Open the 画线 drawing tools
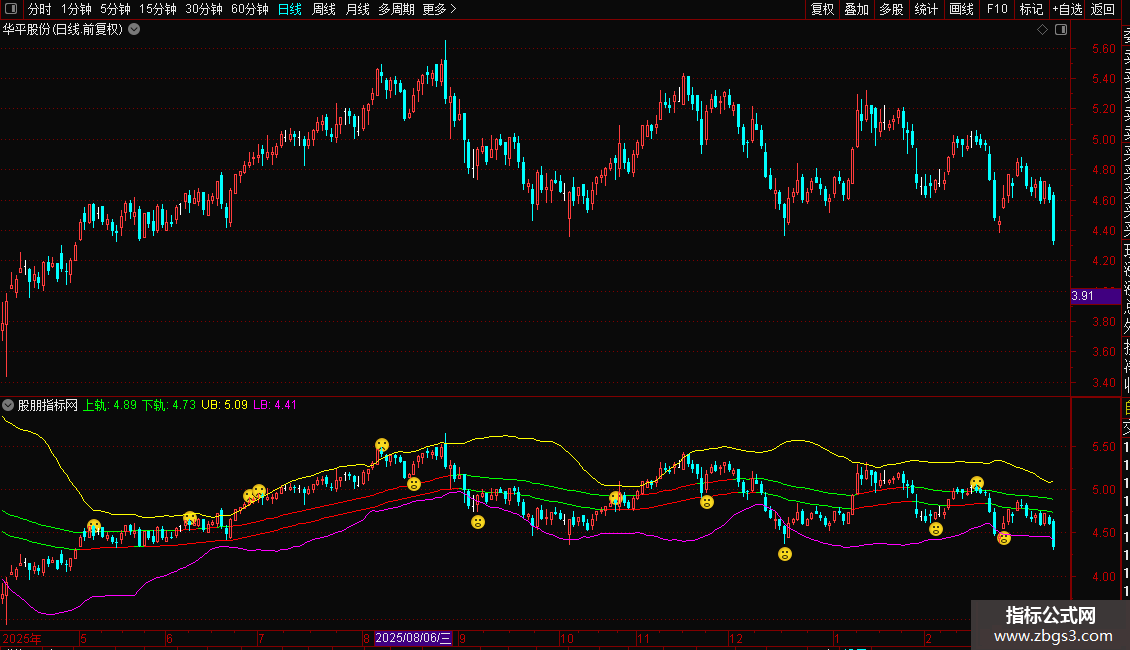 [961, 9]
